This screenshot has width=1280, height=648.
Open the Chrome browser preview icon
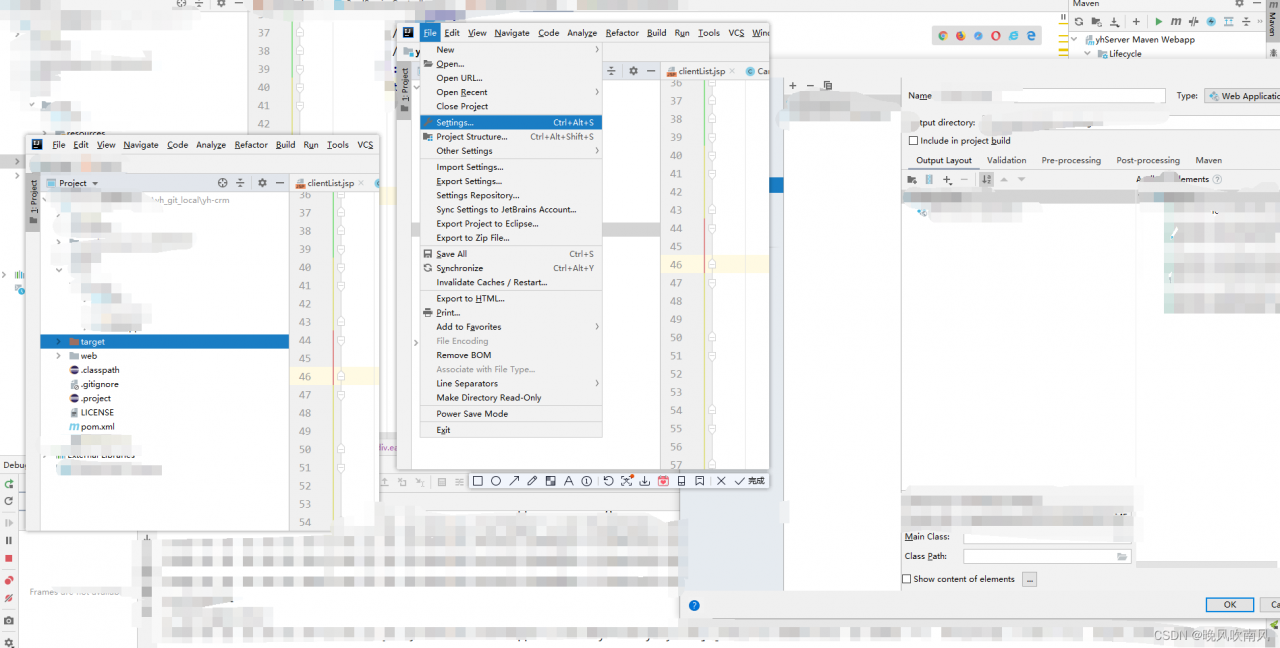pyautogui.click(x=942, y=35)
